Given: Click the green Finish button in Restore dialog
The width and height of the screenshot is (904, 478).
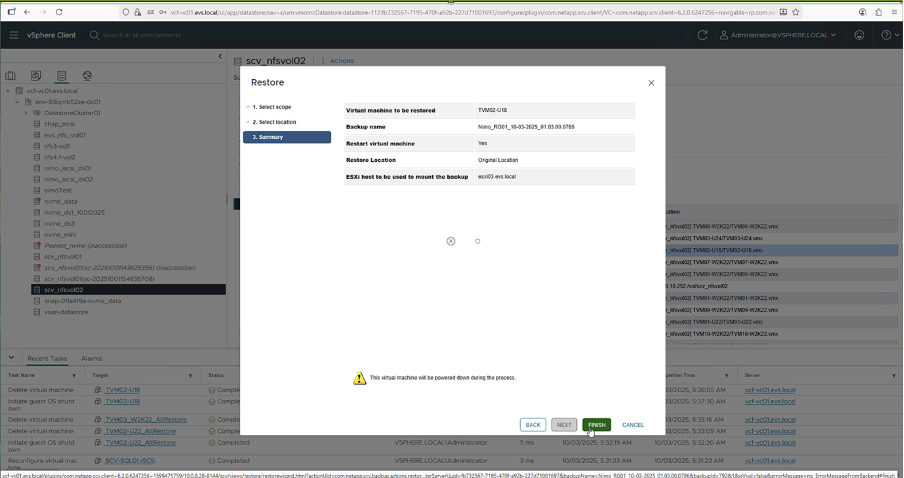Looking at the screenshot, I should click(596, 425).
